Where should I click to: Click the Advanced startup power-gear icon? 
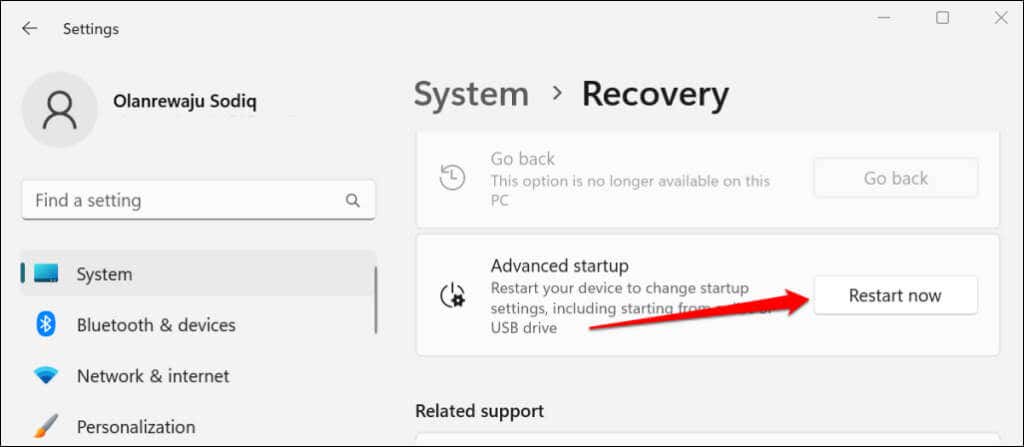452,295
